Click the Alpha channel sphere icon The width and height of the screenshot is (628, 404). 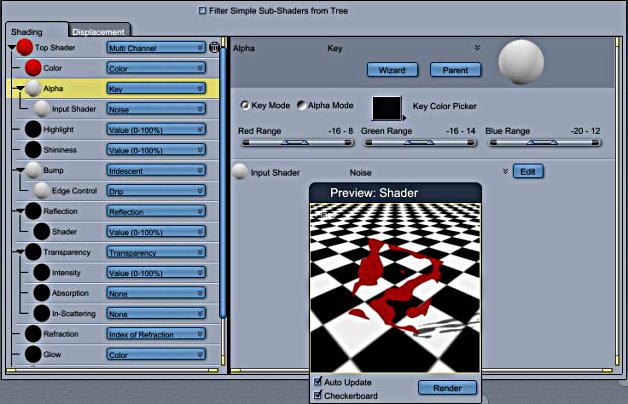point(32,88)
